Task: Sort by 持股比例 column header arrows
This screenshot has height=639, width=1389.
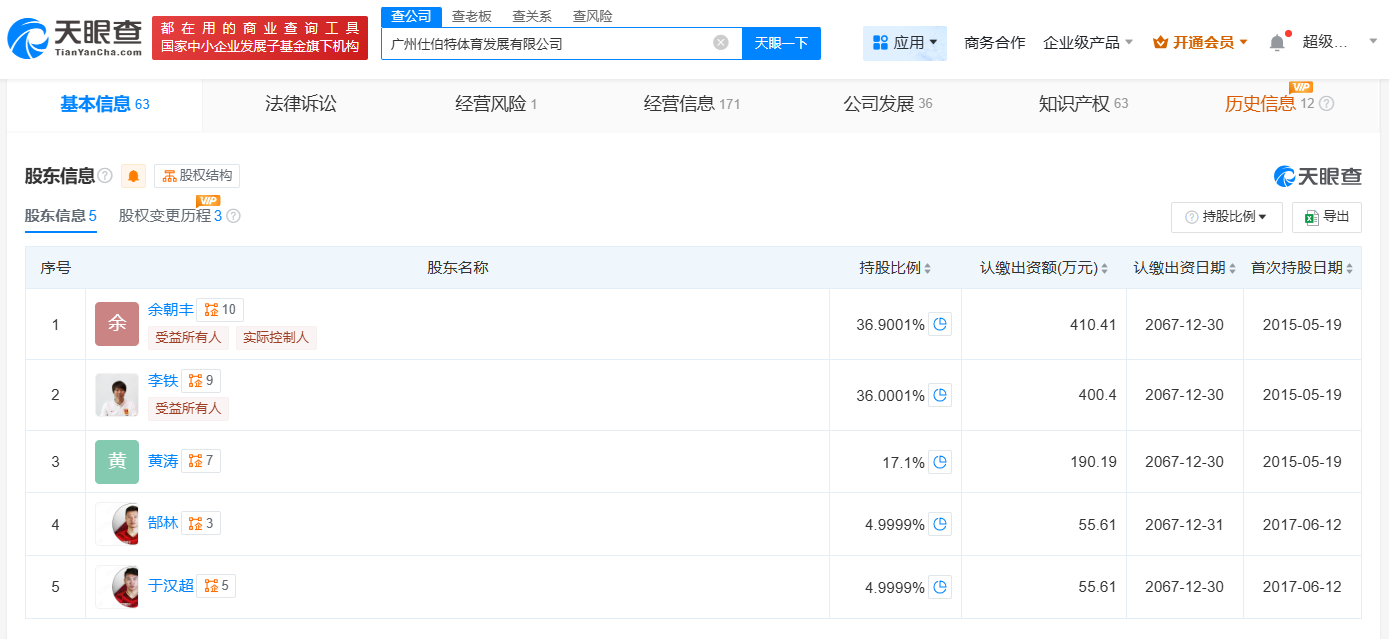Action: [x=927, y=268]
